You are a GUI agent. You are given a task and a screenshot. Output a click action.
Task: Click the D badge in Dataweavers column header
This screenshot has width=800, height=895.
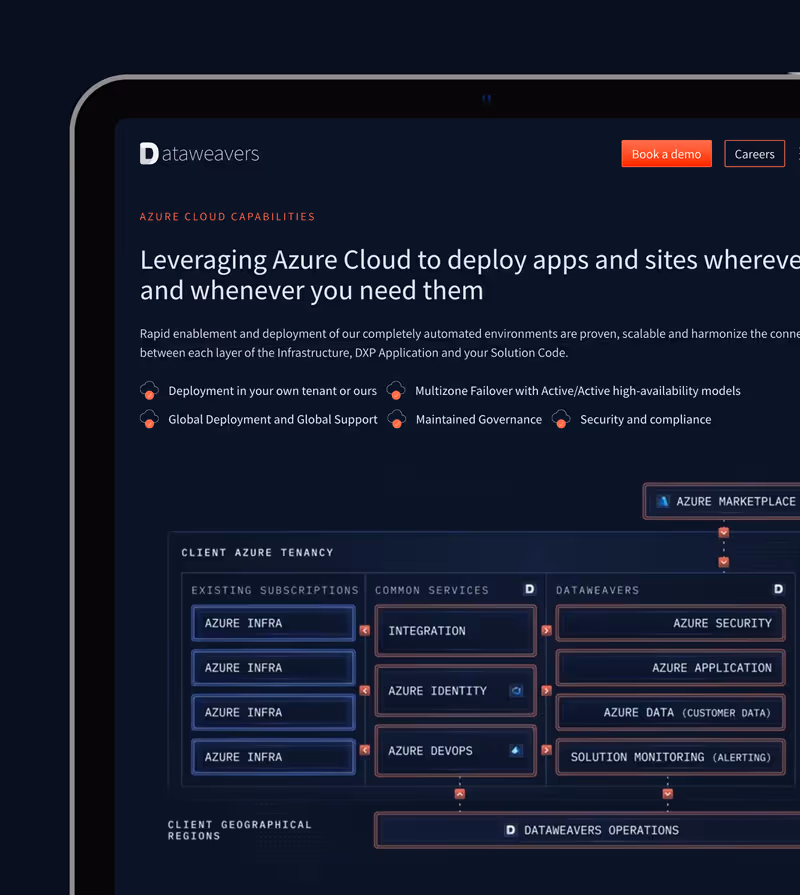point(778,589)
